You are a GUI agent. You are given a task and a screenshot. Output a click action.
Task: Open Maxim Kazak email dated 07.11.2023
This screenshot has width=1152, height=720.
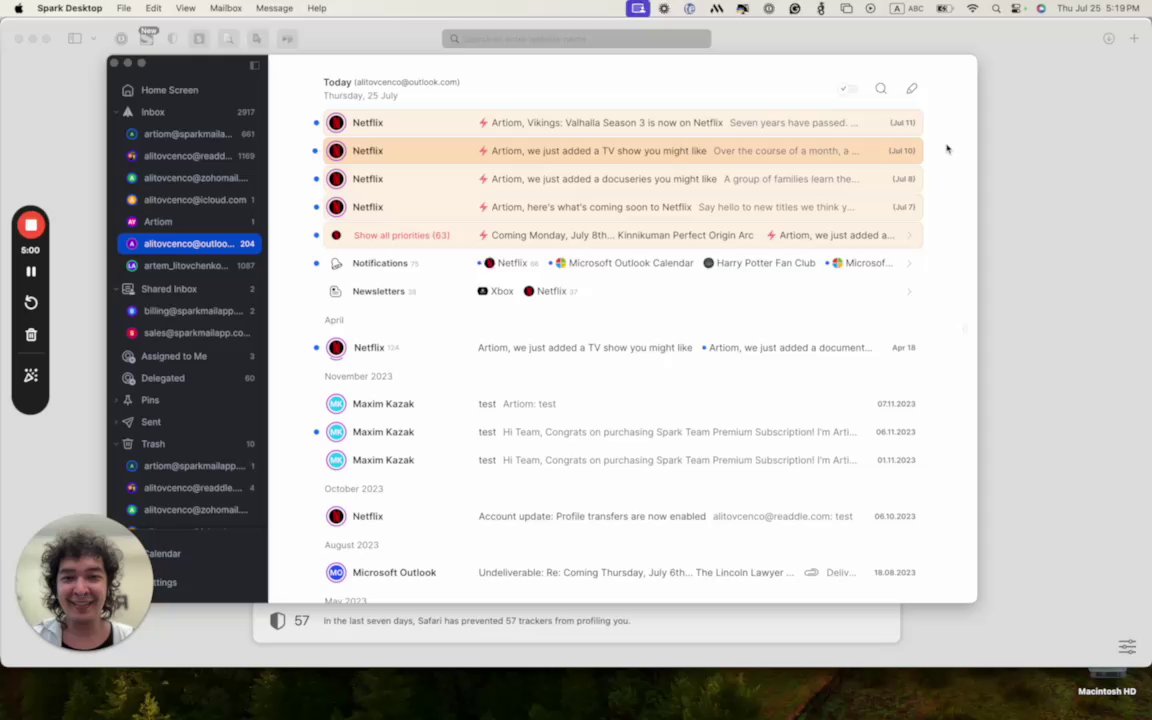(x=623, y=404)
